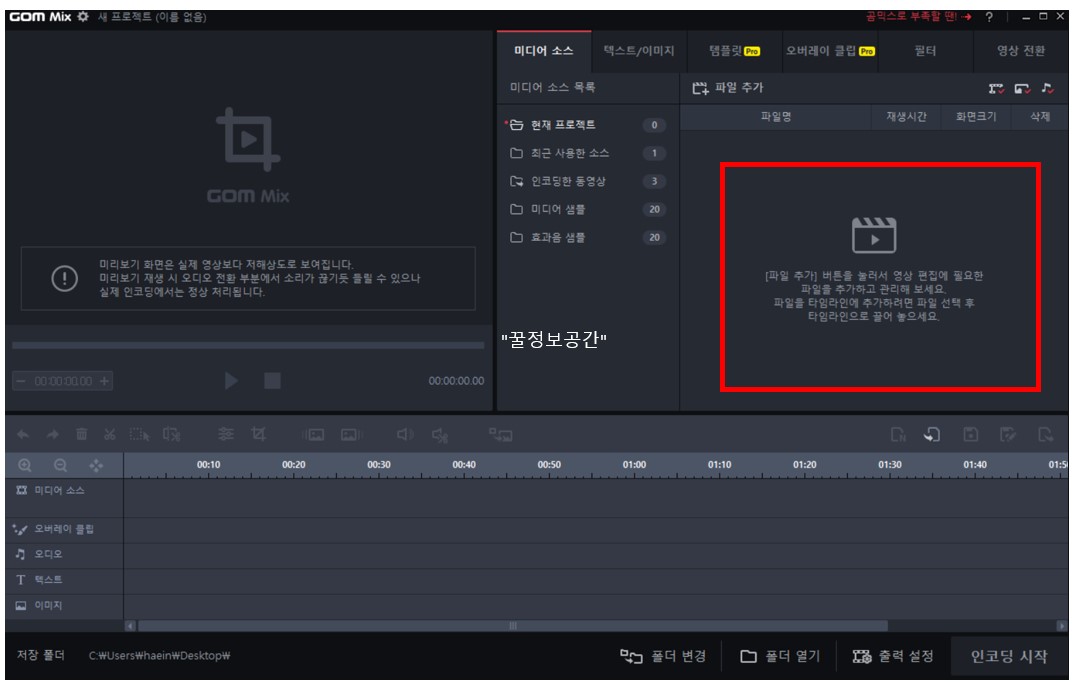Click the save-as icon with pencil
This screenshot has height=685, width=1072.
coord(1008,434)
